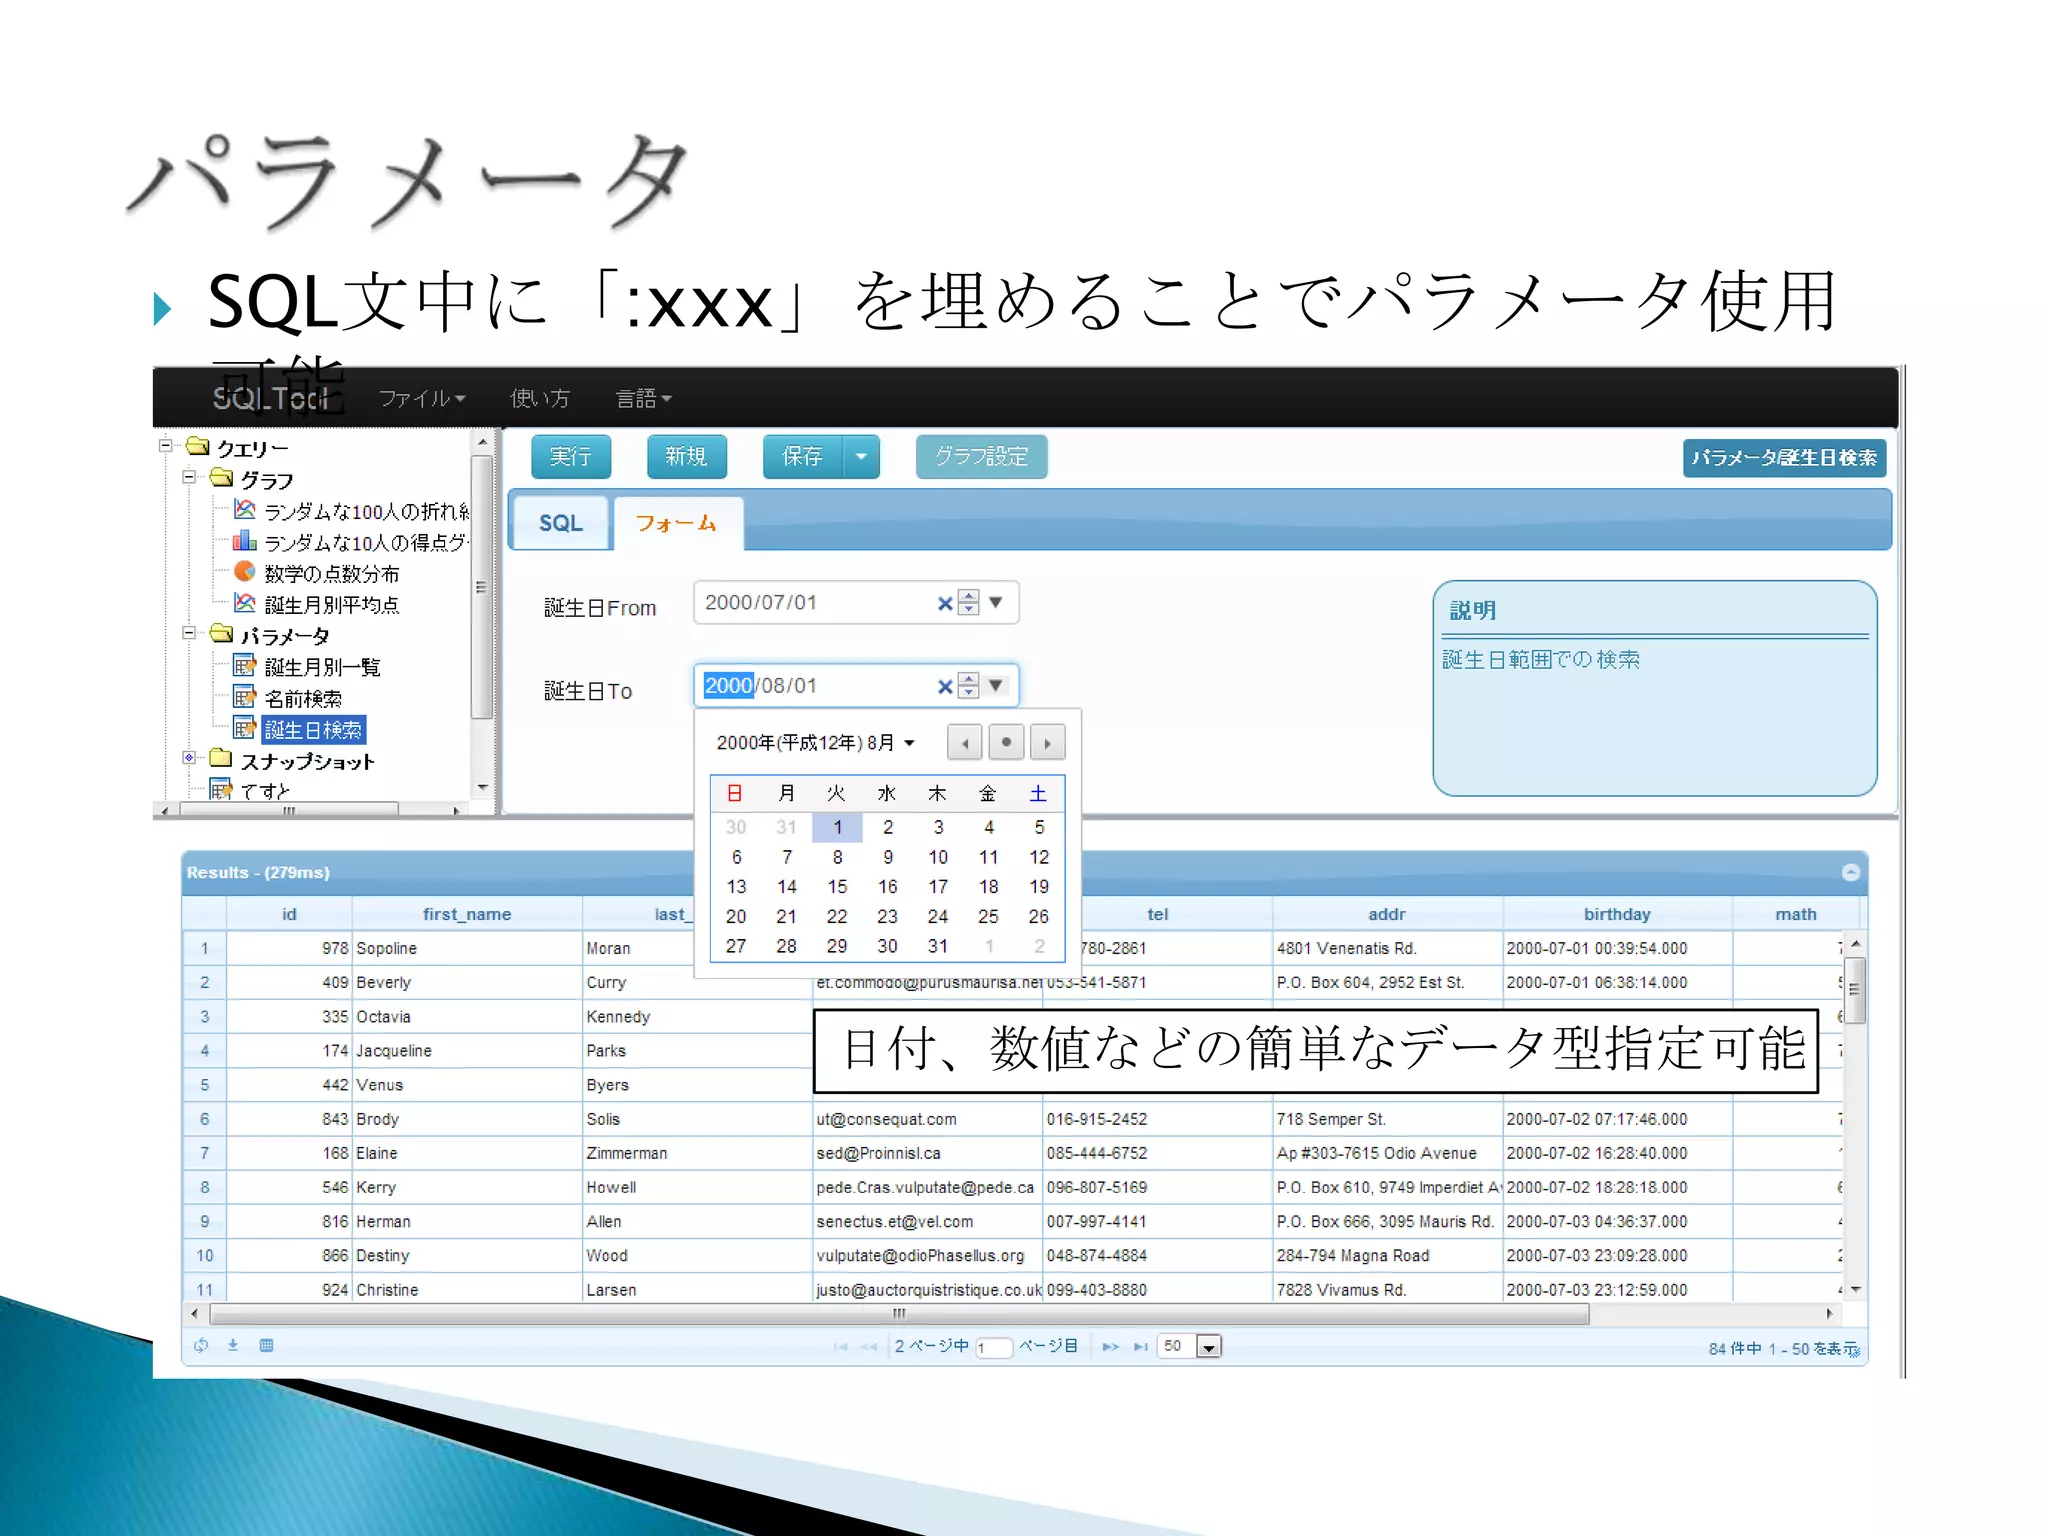
Task: Open the 使い方 menu item
Action: point(540,398)
